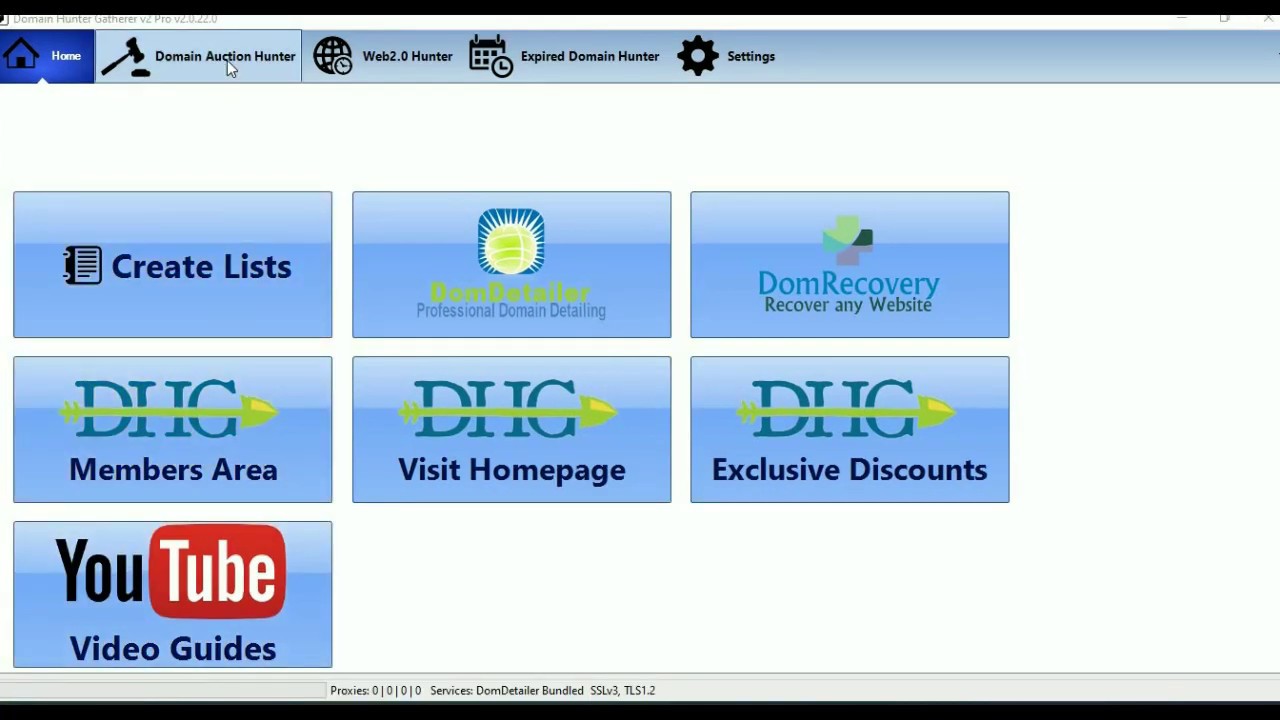Click the DomRecovery cross logo
The image size is (1280, 720).
[x=848, y=242]
